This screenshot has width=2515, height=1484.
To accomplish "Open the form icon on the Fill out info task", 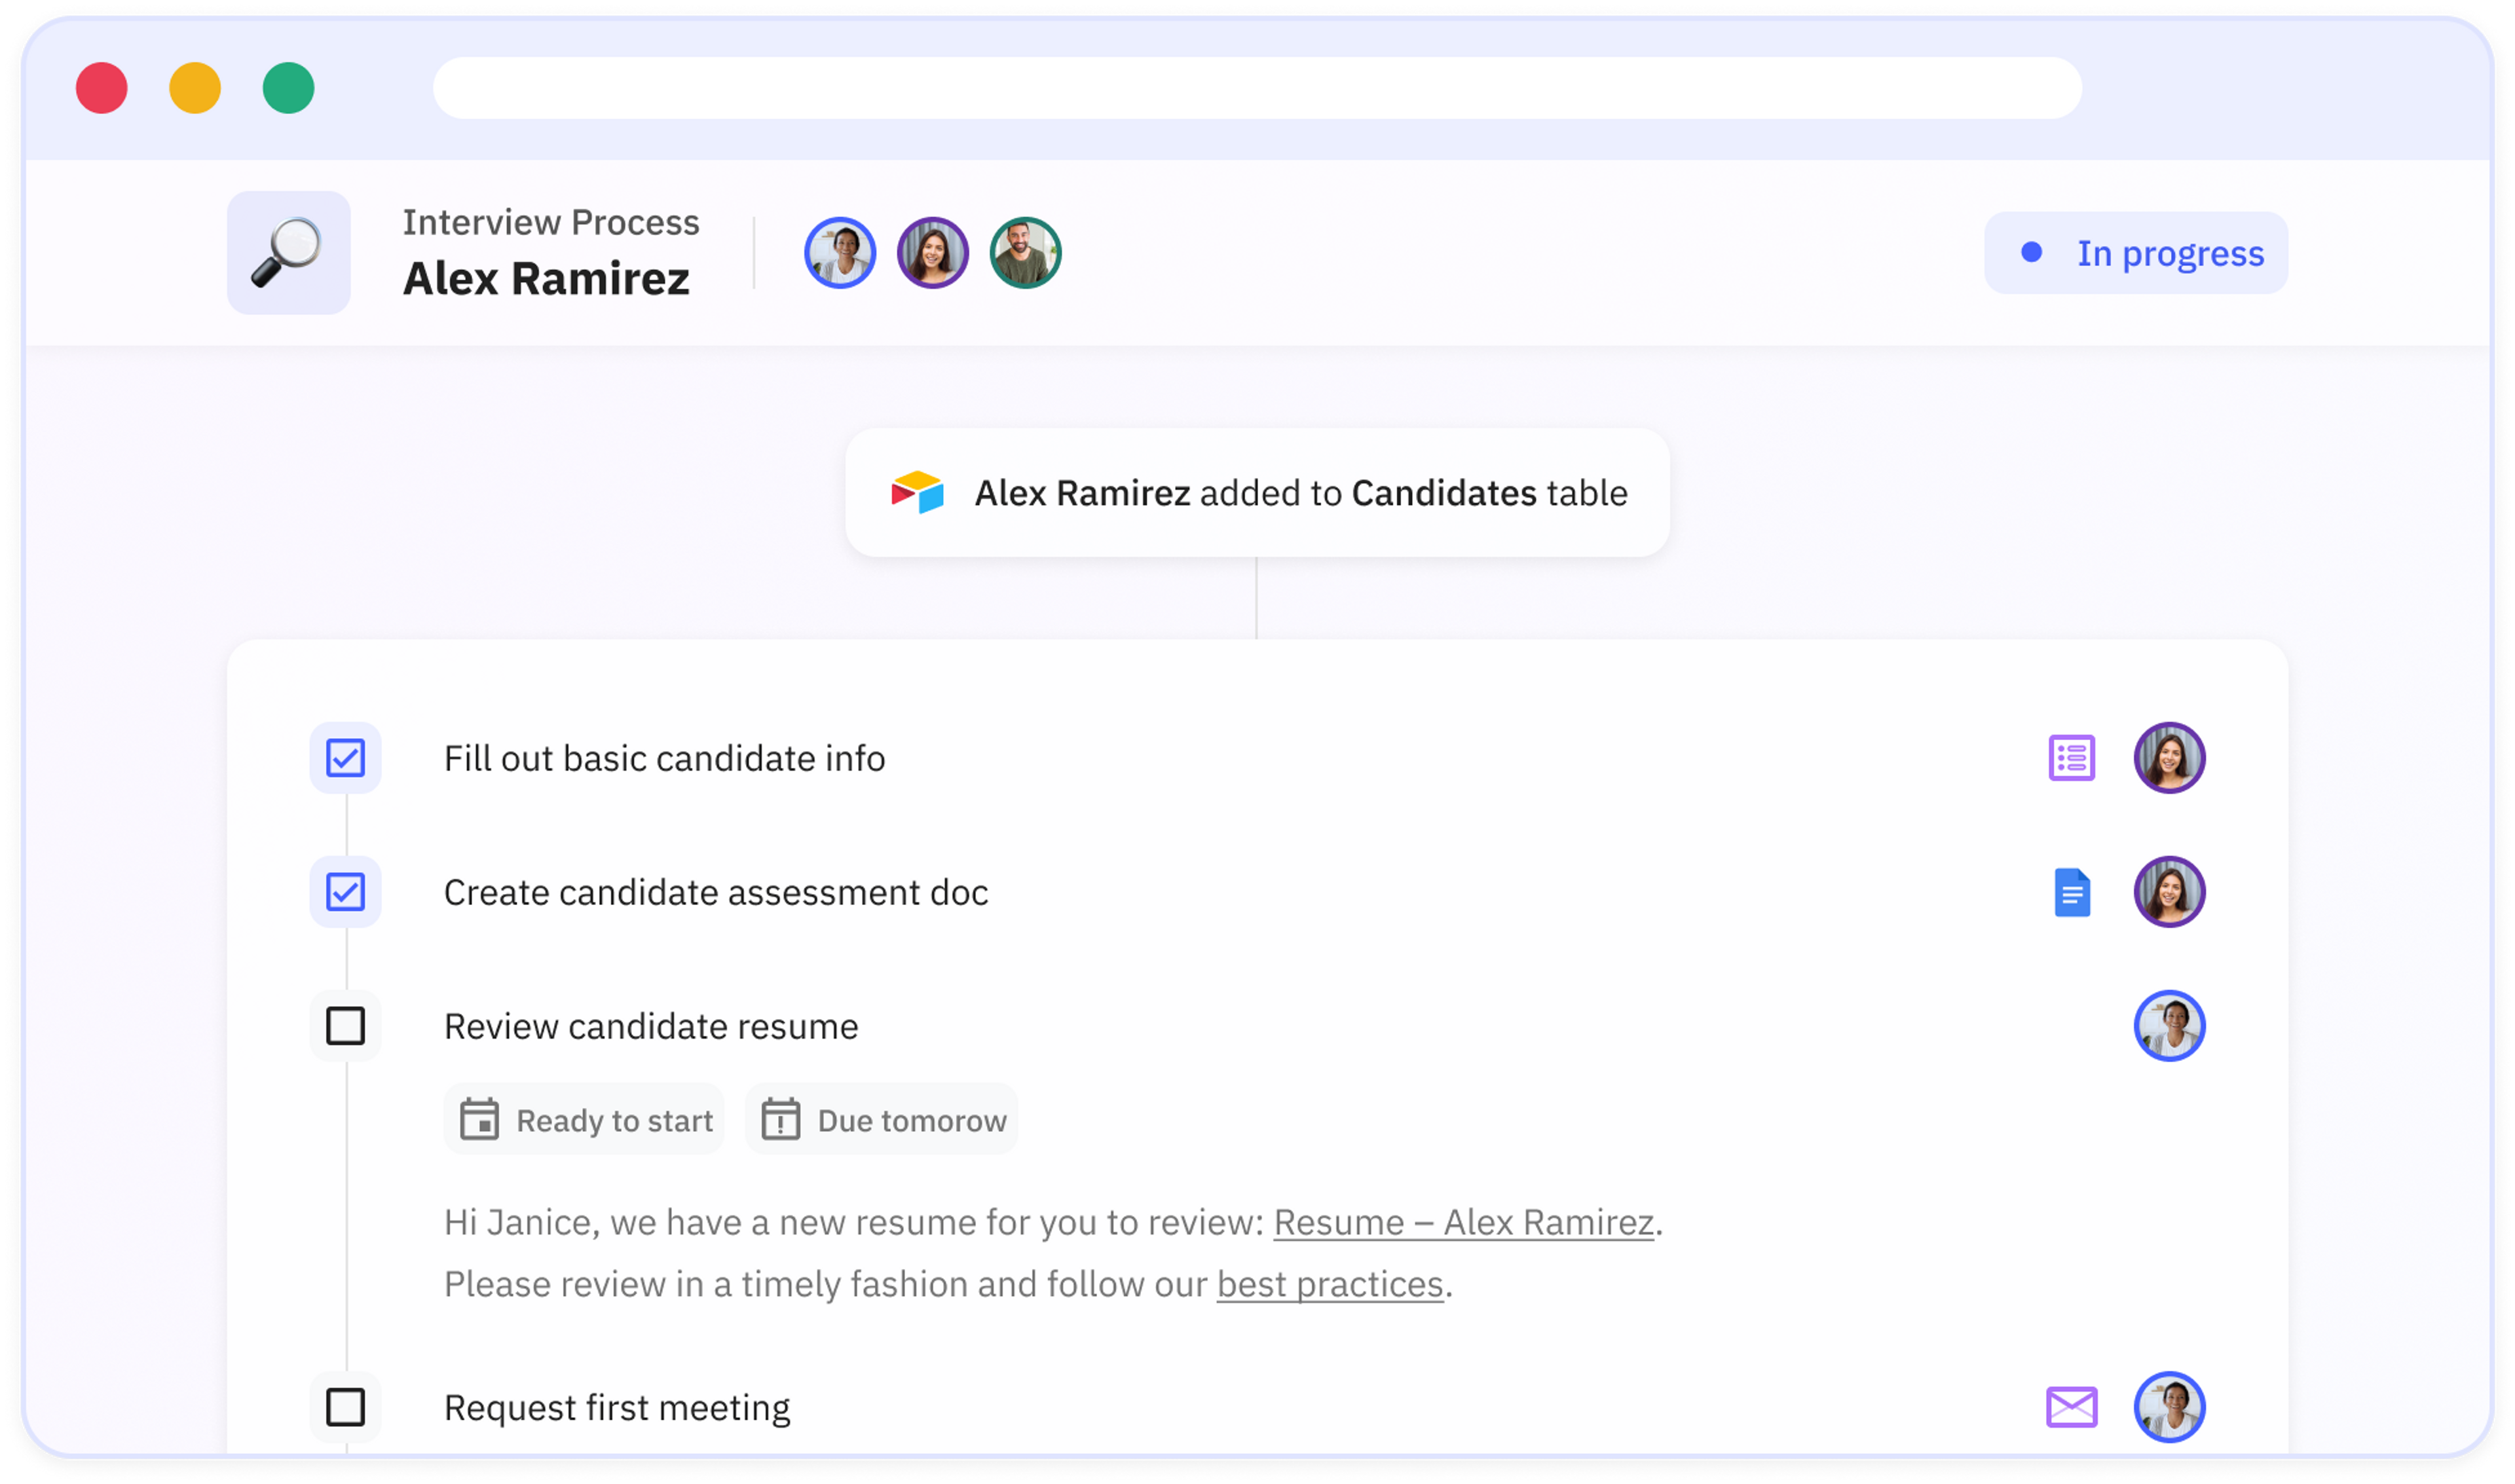I will (x=2071, y=758).
